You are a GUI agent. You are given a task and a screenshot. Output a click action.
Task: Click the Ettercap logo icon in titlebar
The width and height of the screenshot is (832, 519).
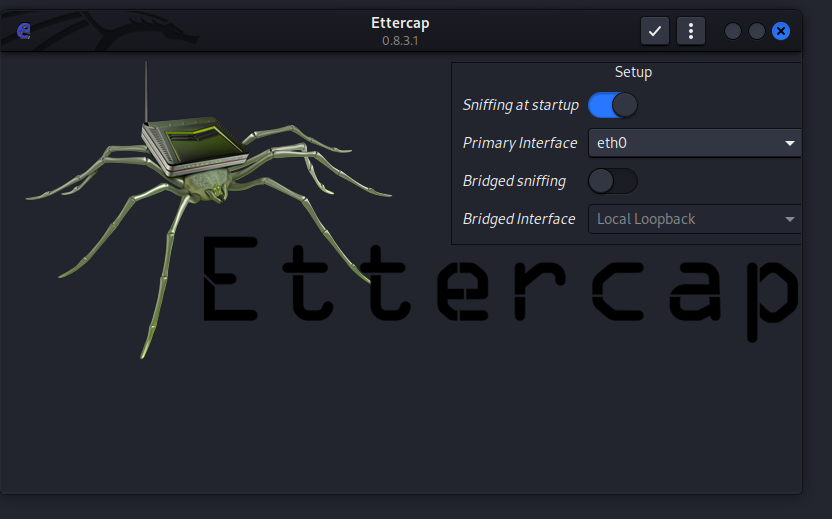(x=23, y=31)
